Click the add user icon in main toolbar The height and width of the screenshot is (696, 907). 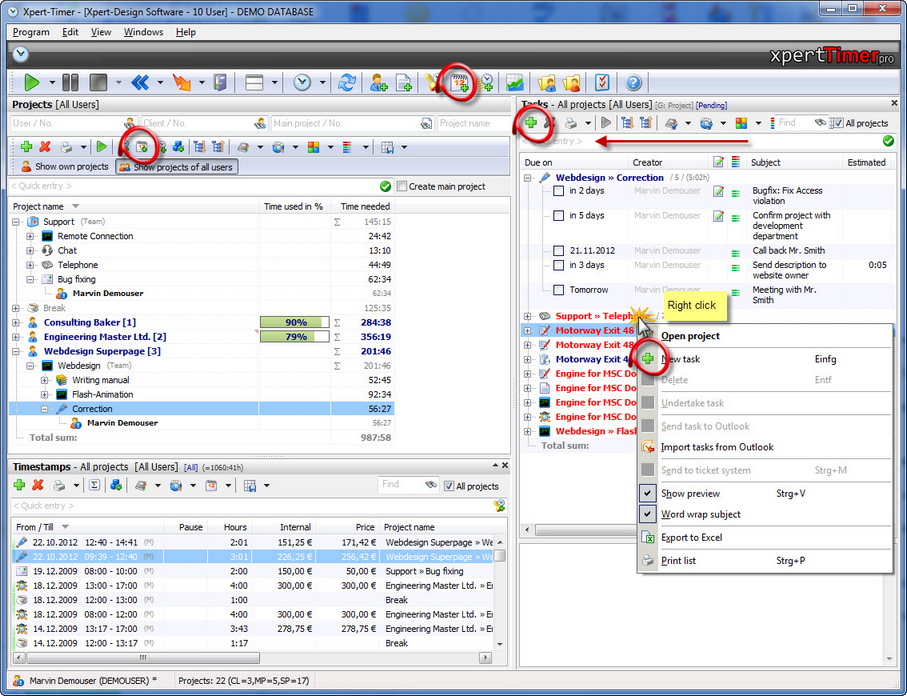coord(378,83)
